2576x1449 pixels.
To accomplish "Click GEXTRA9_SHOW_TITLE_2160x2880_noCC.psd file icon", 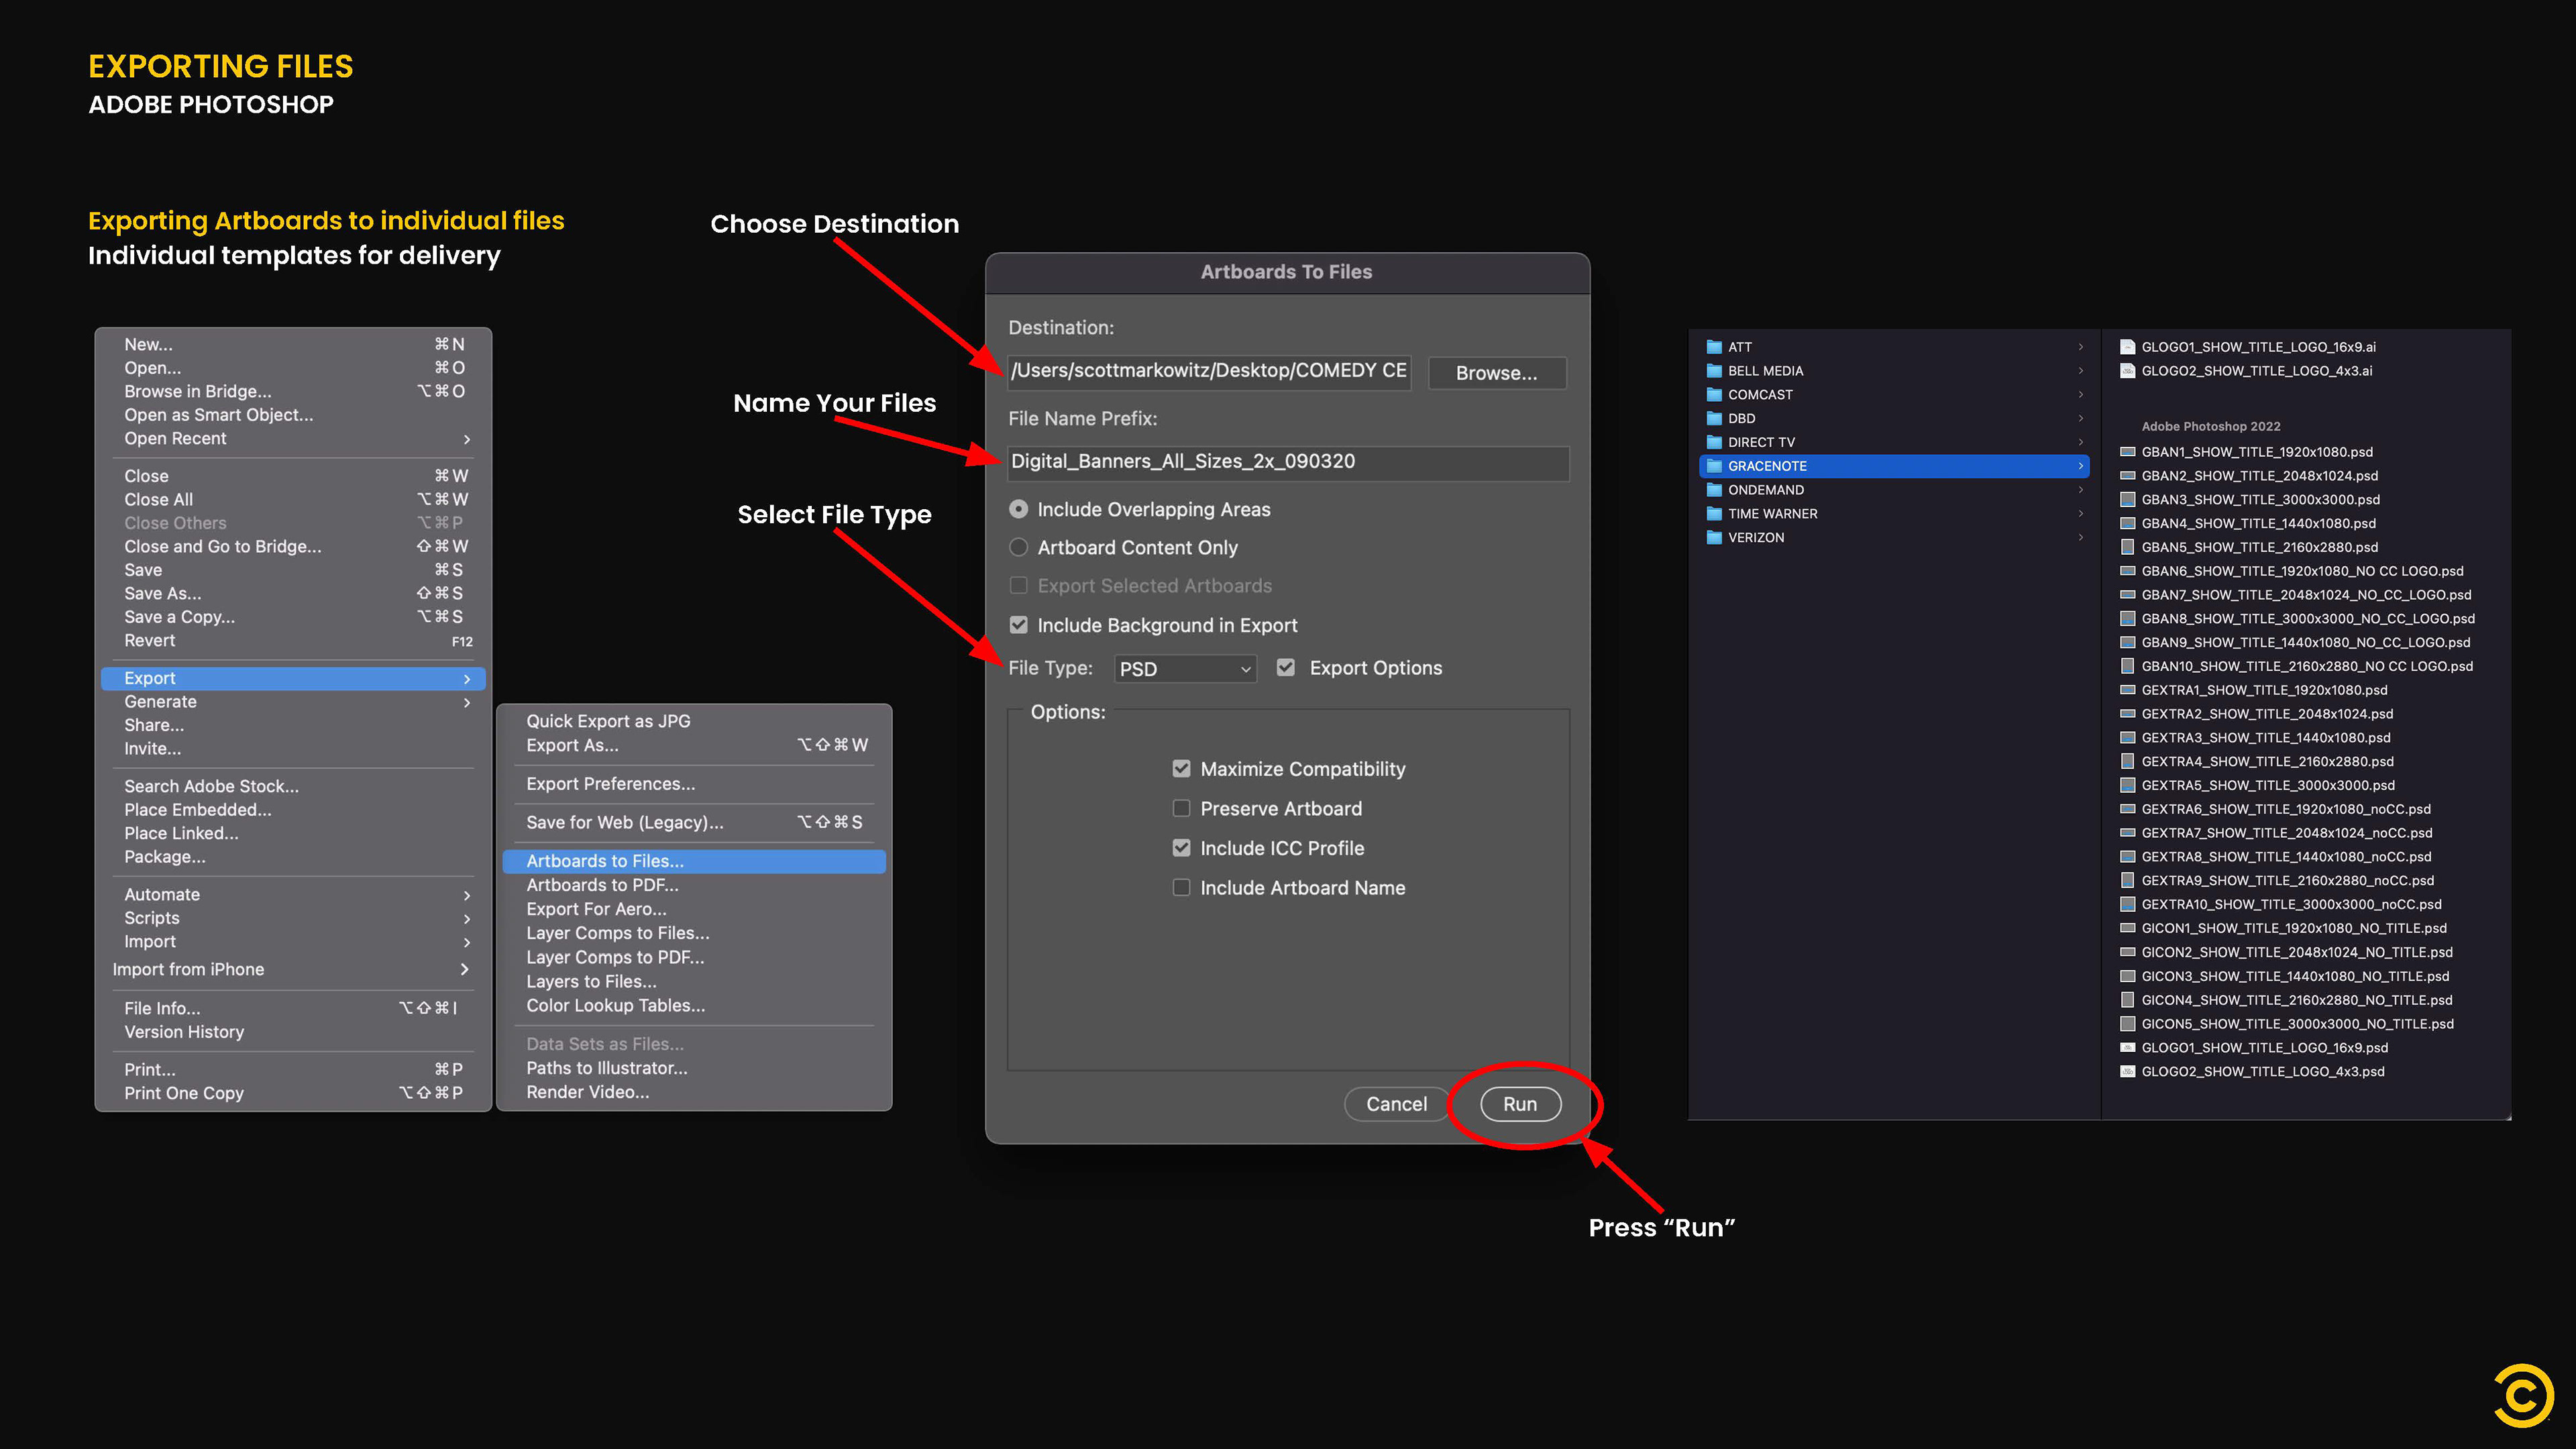I will (2128, 881).
